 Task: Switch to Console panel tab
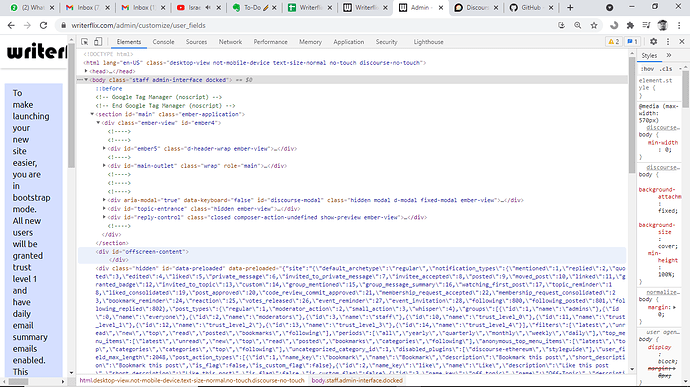point(163,42)
